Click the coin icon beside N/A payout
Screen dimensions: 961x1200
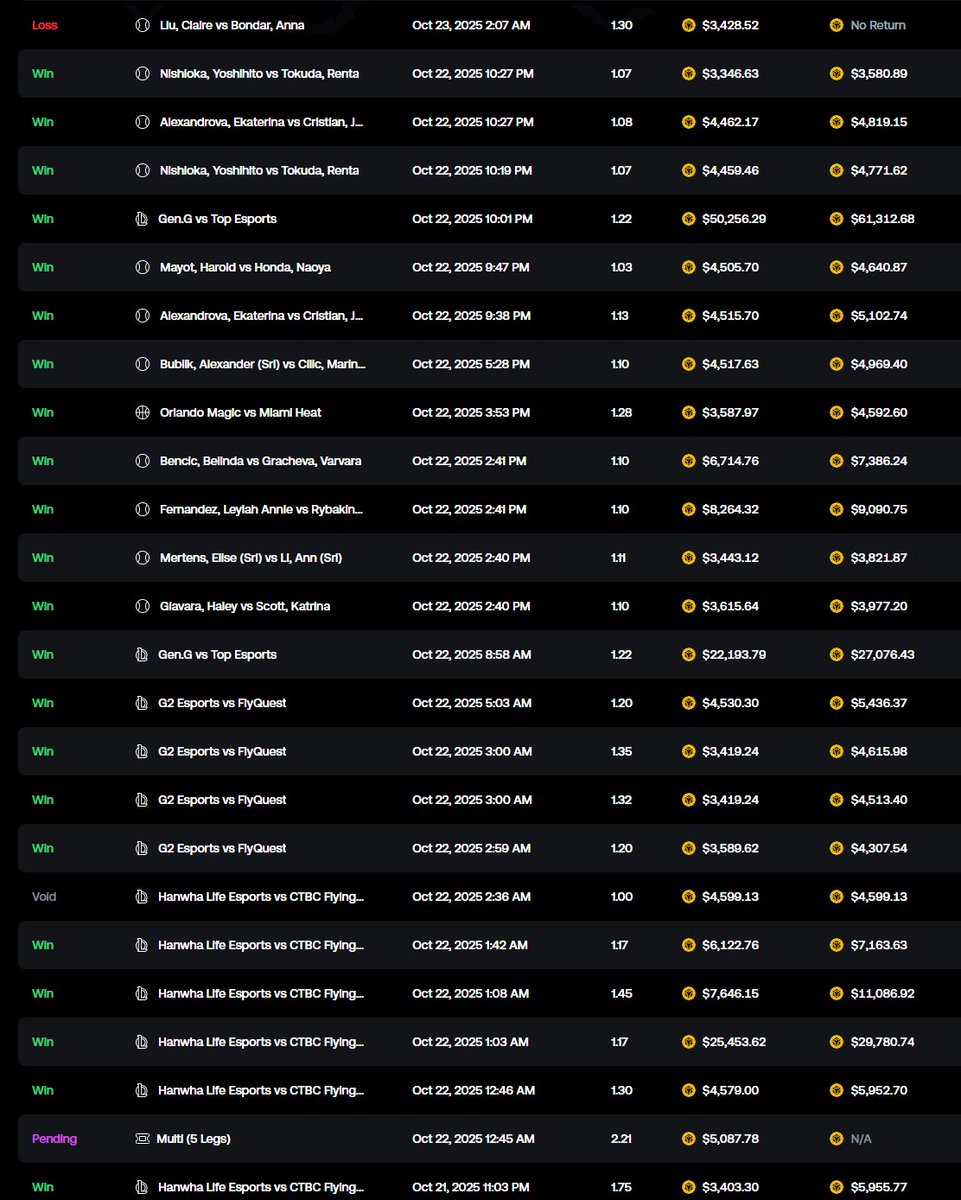click(836, 1139)
